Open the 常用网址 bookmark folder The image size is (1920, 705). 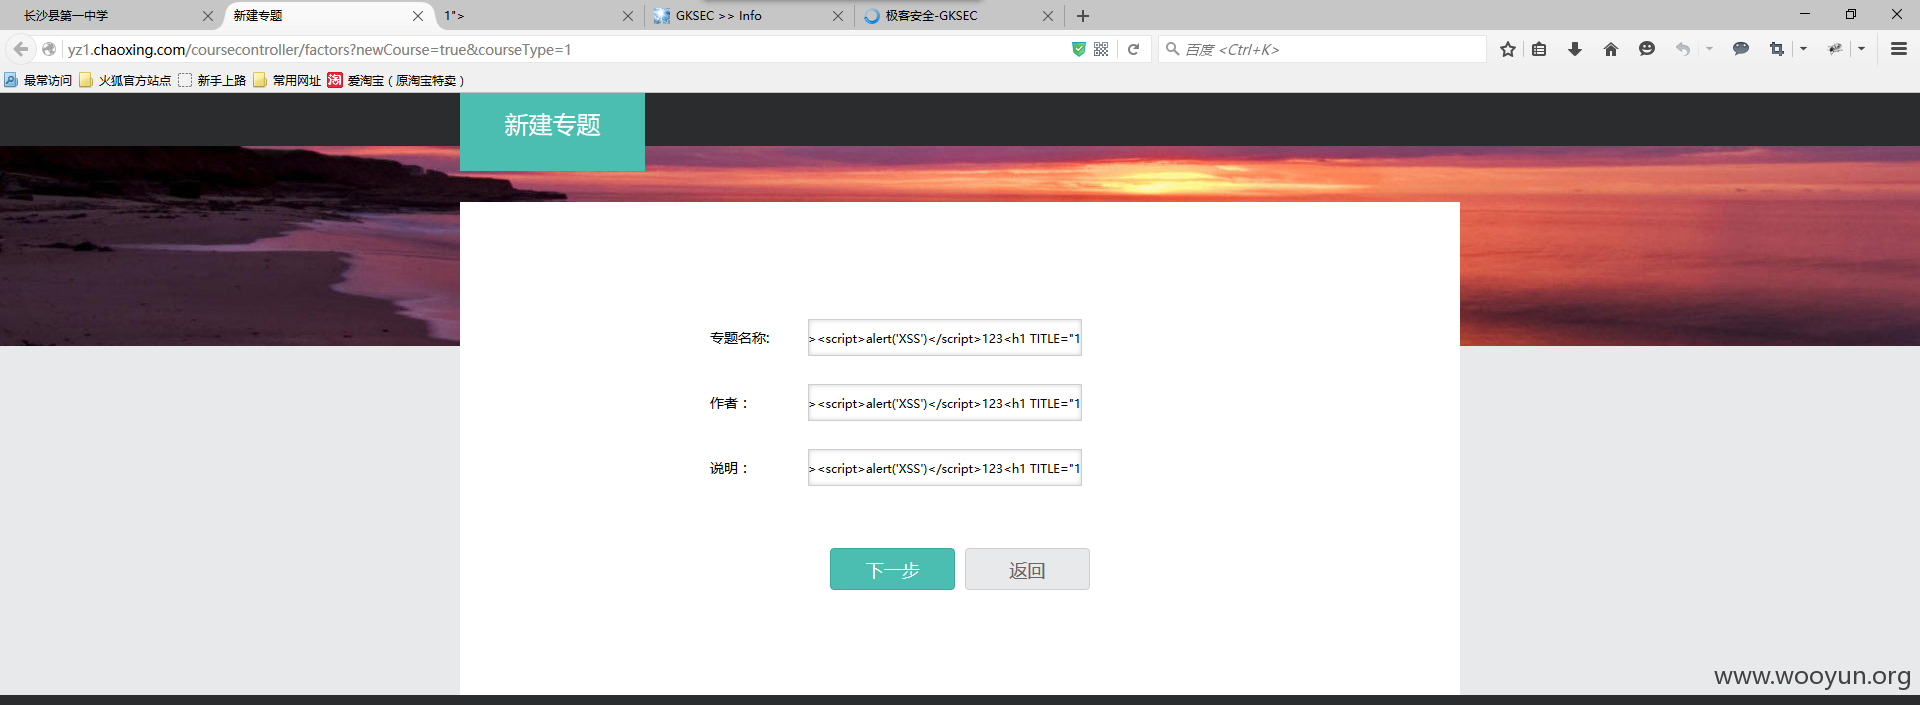[x=287, y=81]
